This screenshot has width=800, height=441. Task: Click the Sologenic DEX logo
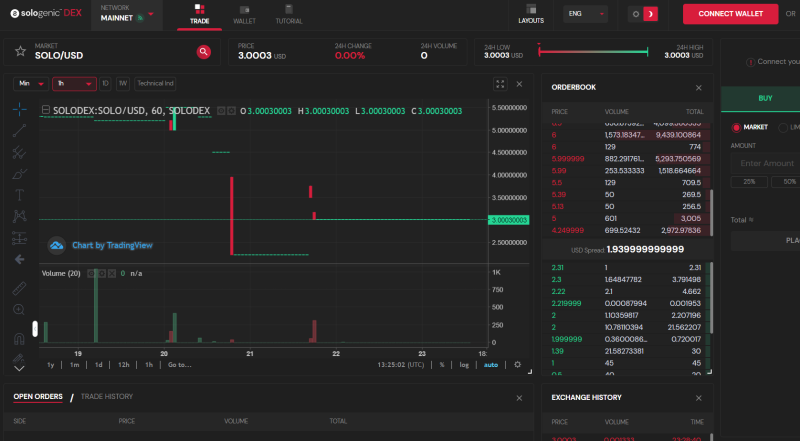[x=46, y=13]
